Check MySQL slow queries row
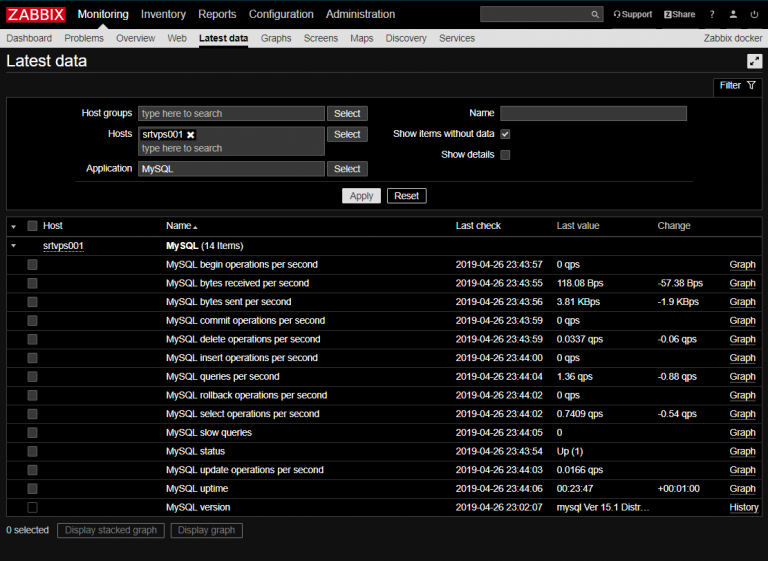The image size is (768, 561). [x=32, y=433]
